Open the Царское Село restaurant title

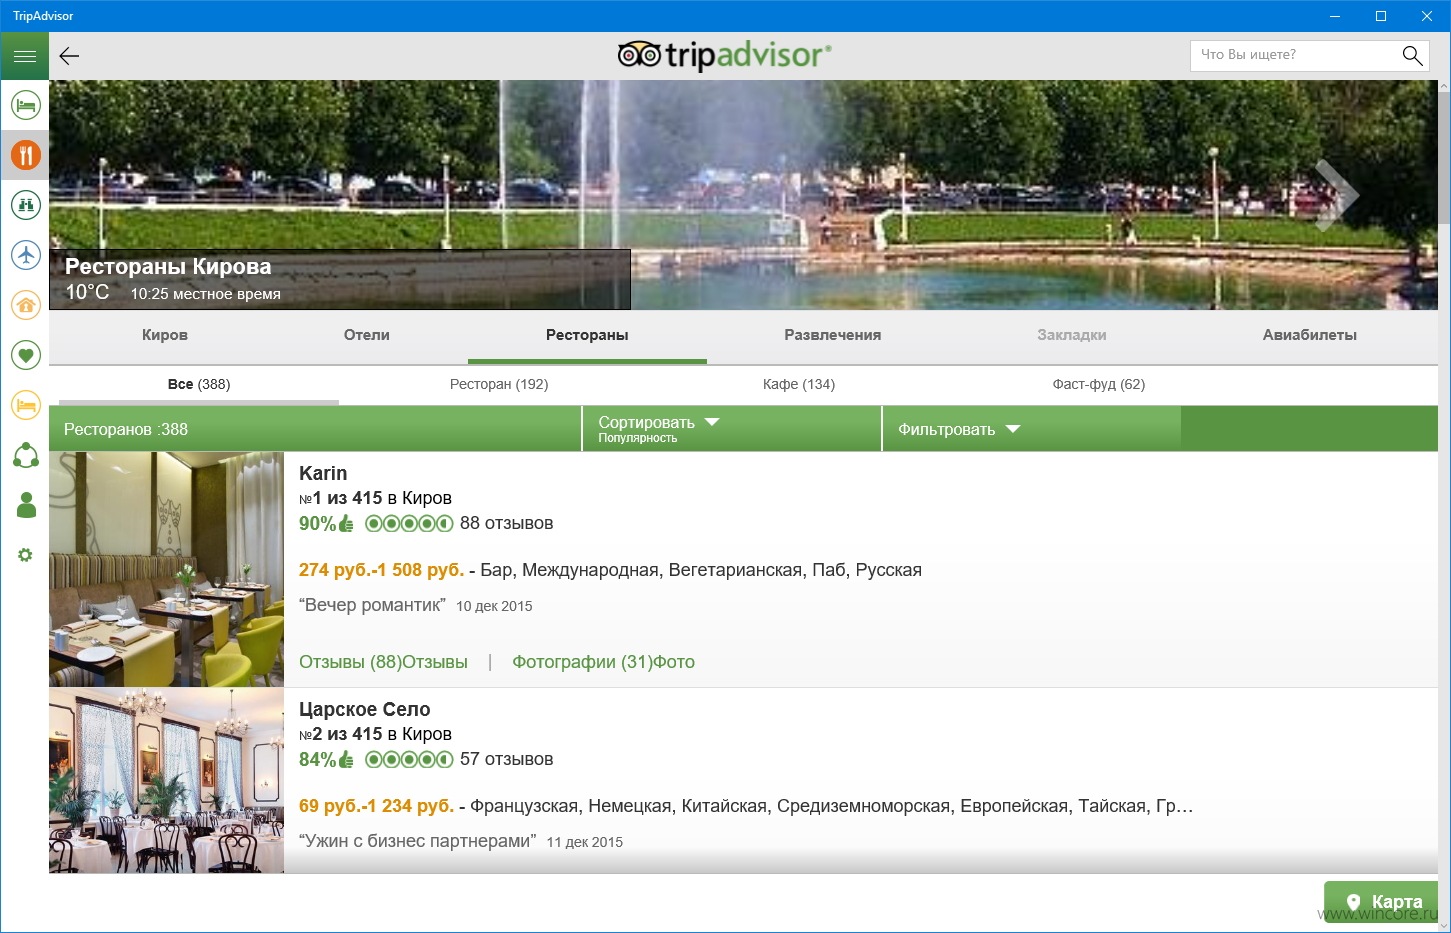365,709
